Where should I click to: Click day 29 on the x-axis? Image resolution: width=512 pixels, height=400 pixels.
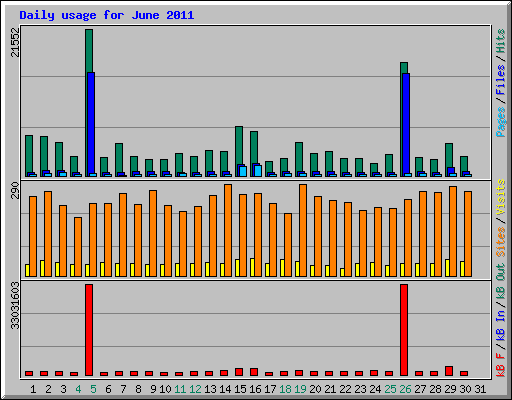tap(450, 389)
